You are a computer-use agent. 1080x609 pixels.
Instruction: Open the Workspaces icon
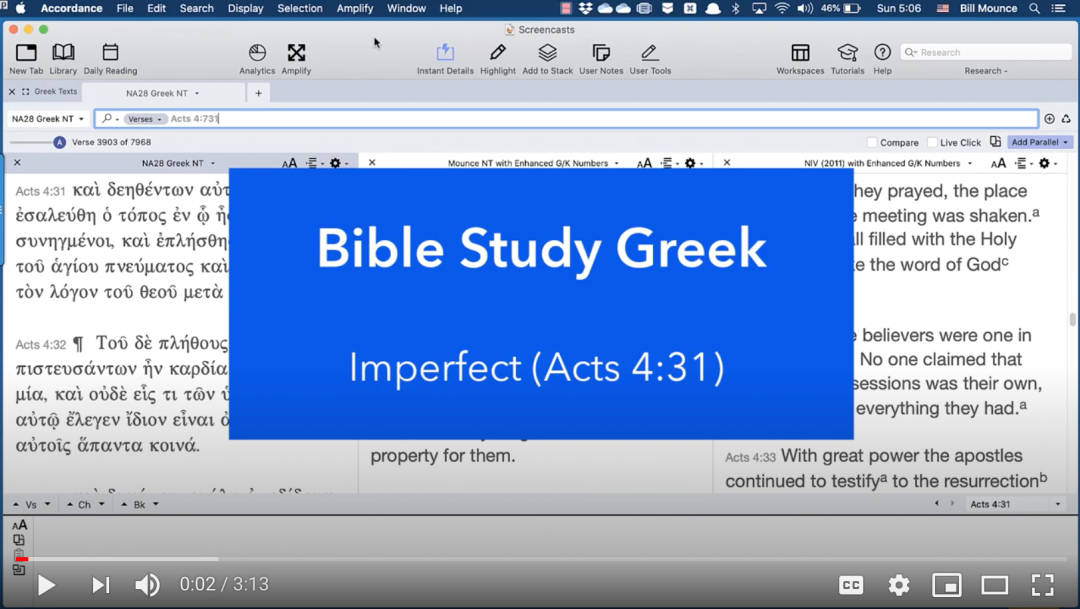pos(800,53)
